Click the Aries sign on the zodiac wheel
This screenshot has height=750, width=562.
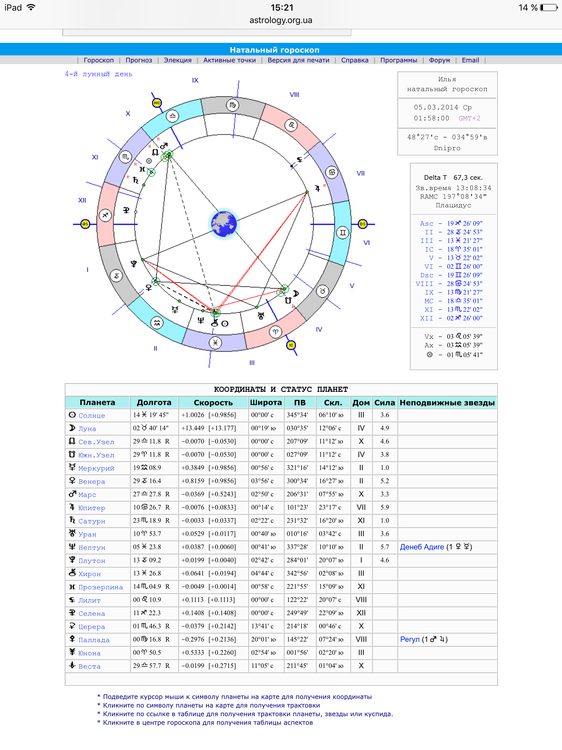(x=275, y=331)
